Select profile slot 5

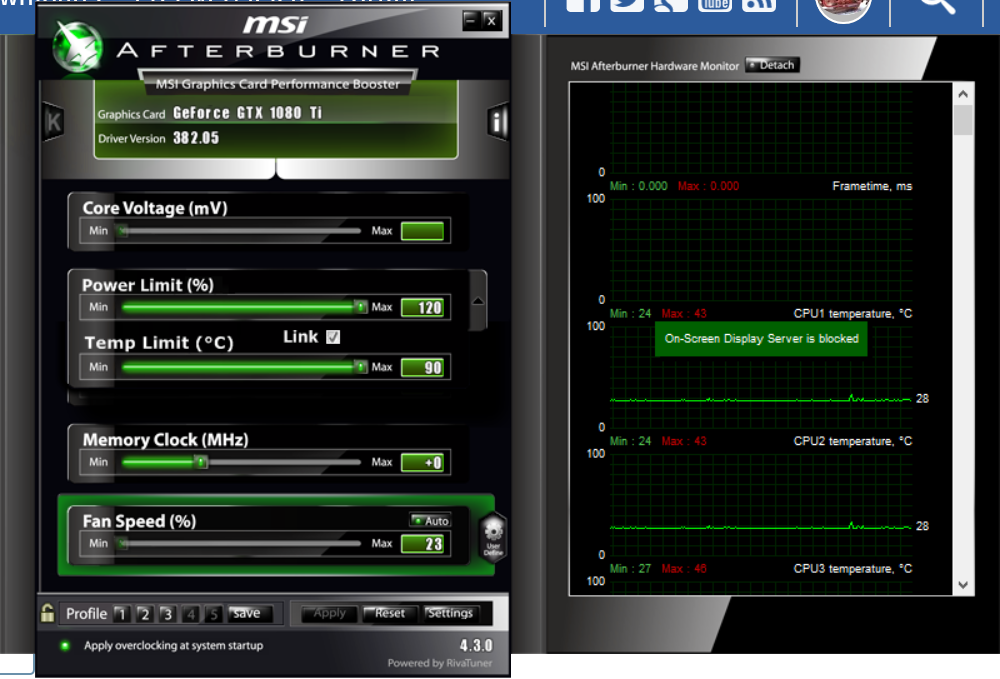[214, 613]
